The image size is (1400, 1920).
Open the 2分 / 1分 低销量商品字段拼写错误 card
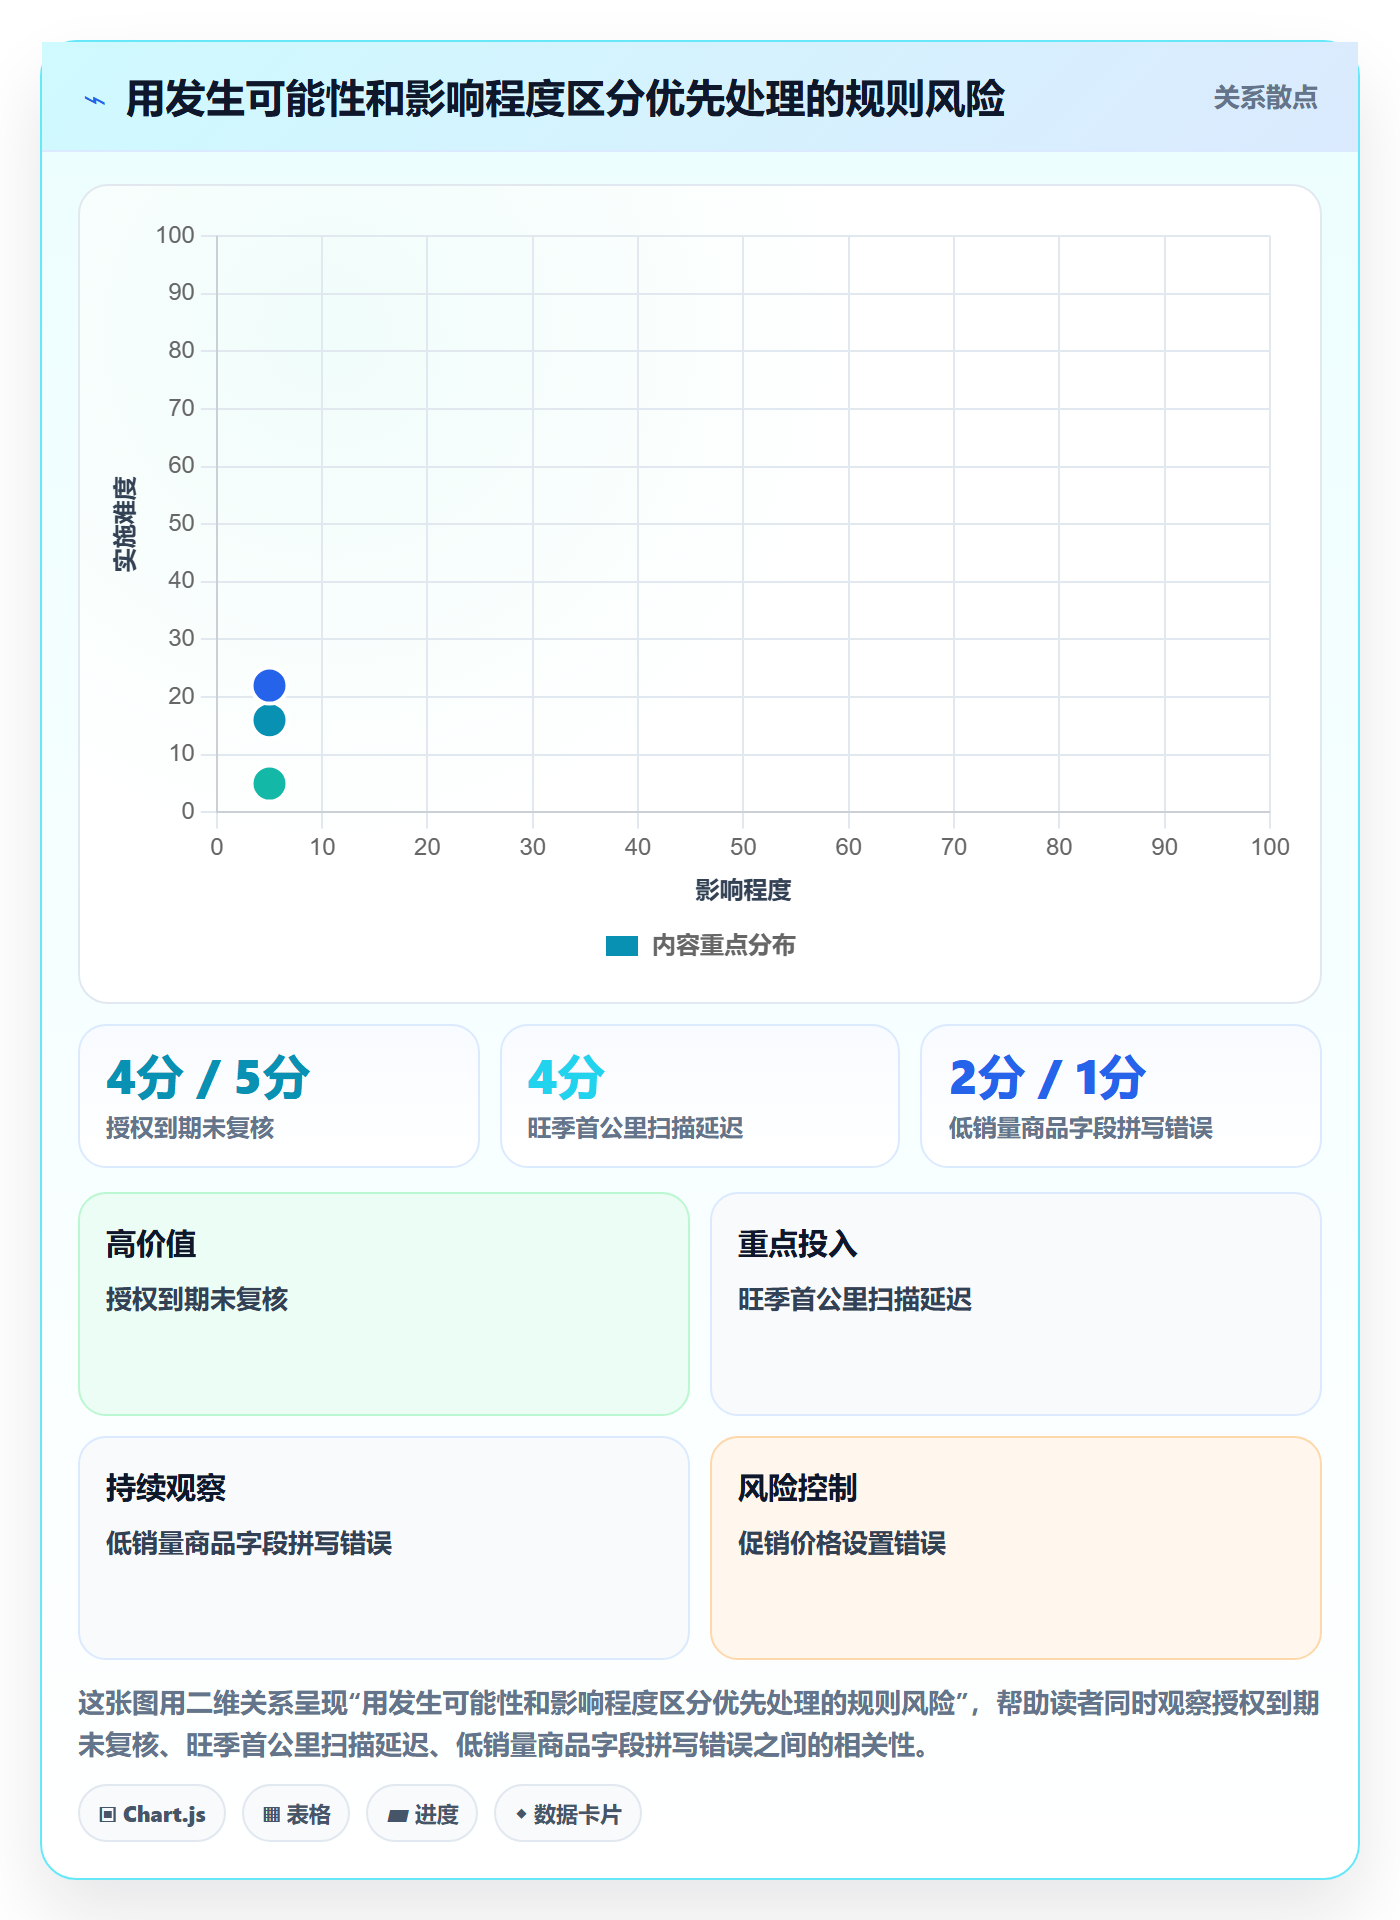[x=1121, y=1096]
